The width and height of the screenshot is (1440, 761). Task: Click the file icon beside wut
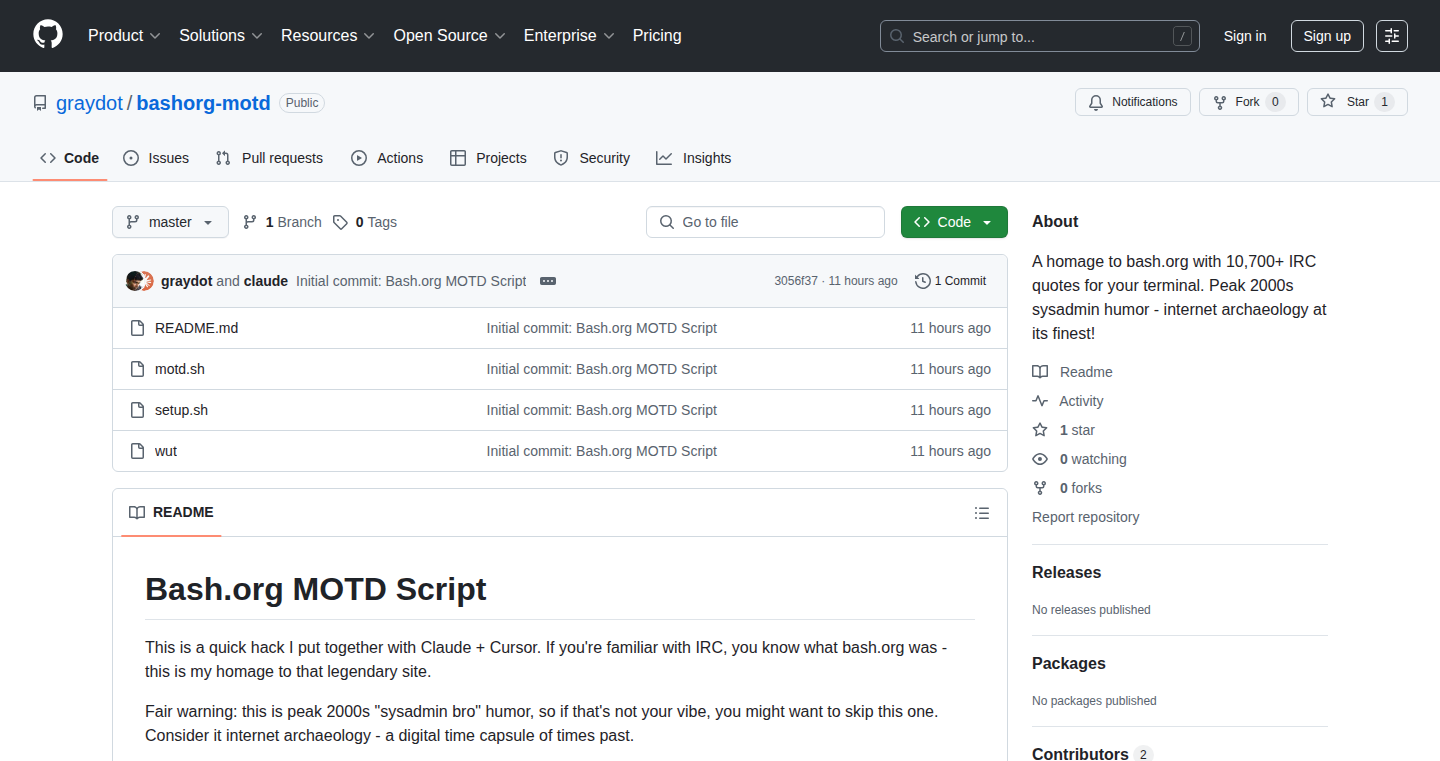[138, 451]
